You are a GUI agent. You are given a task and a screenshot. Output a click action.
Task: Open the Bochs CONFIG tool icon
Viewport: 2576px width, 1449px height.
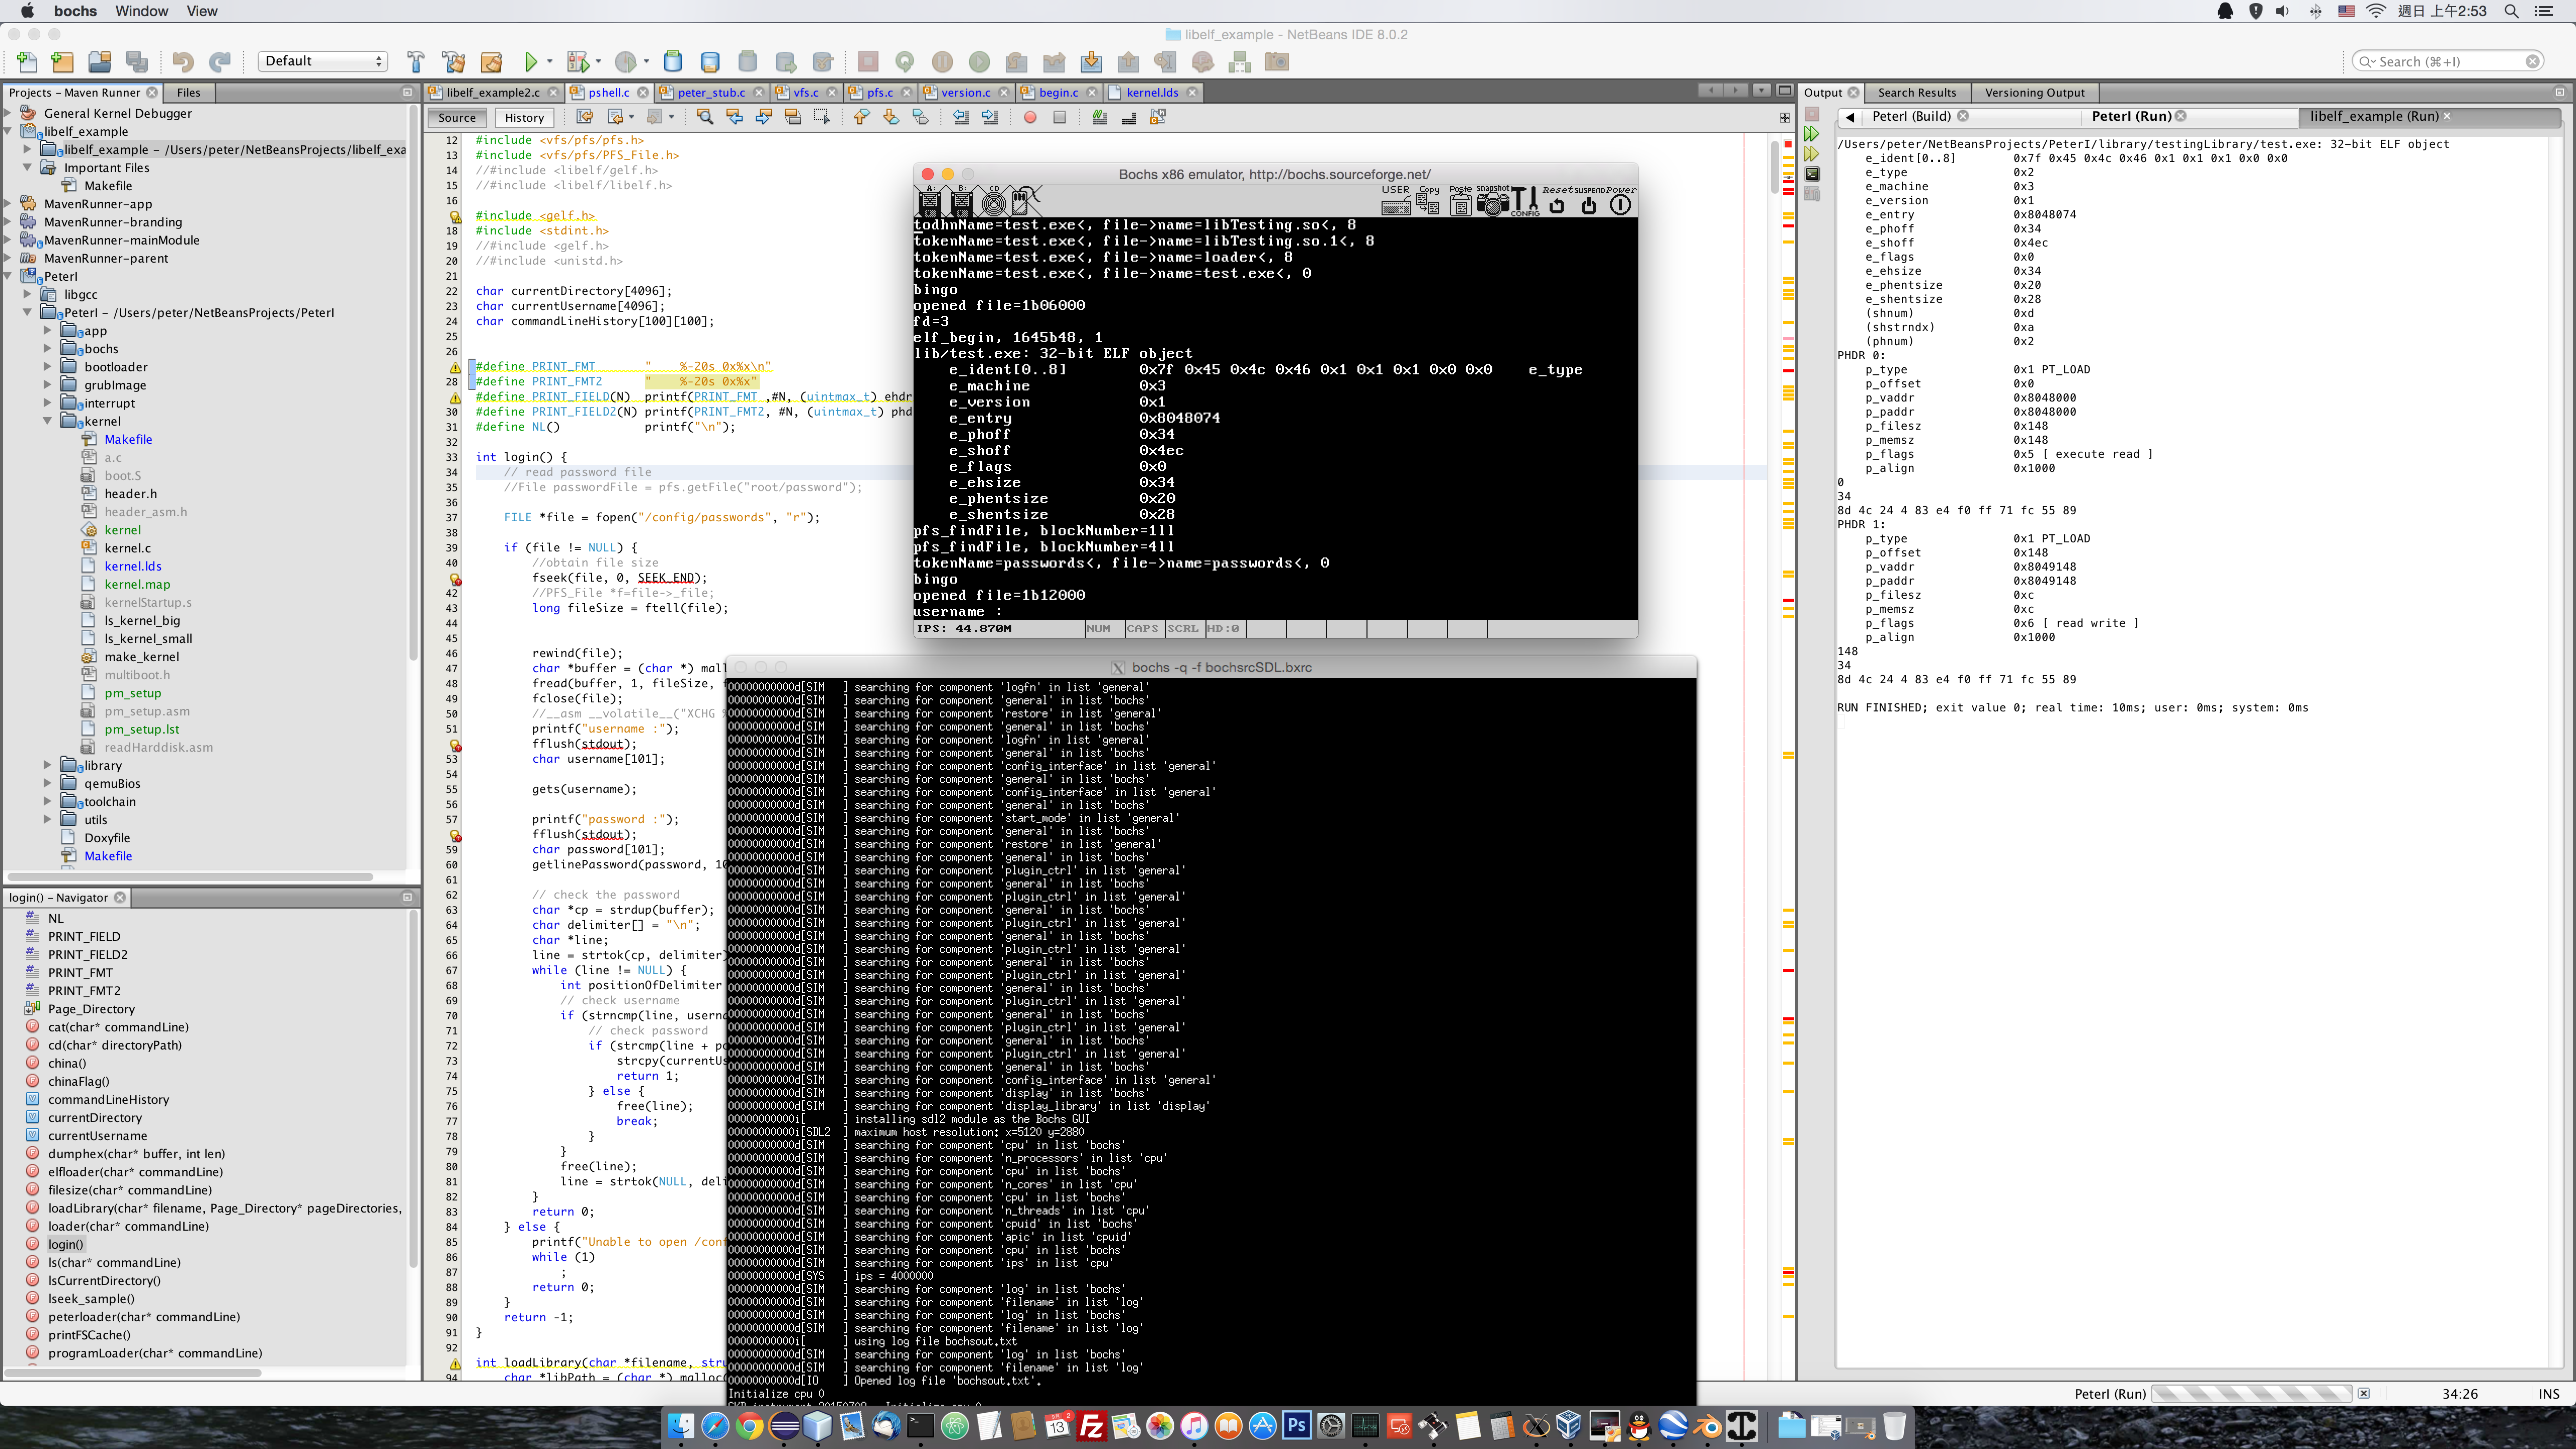1525,201
